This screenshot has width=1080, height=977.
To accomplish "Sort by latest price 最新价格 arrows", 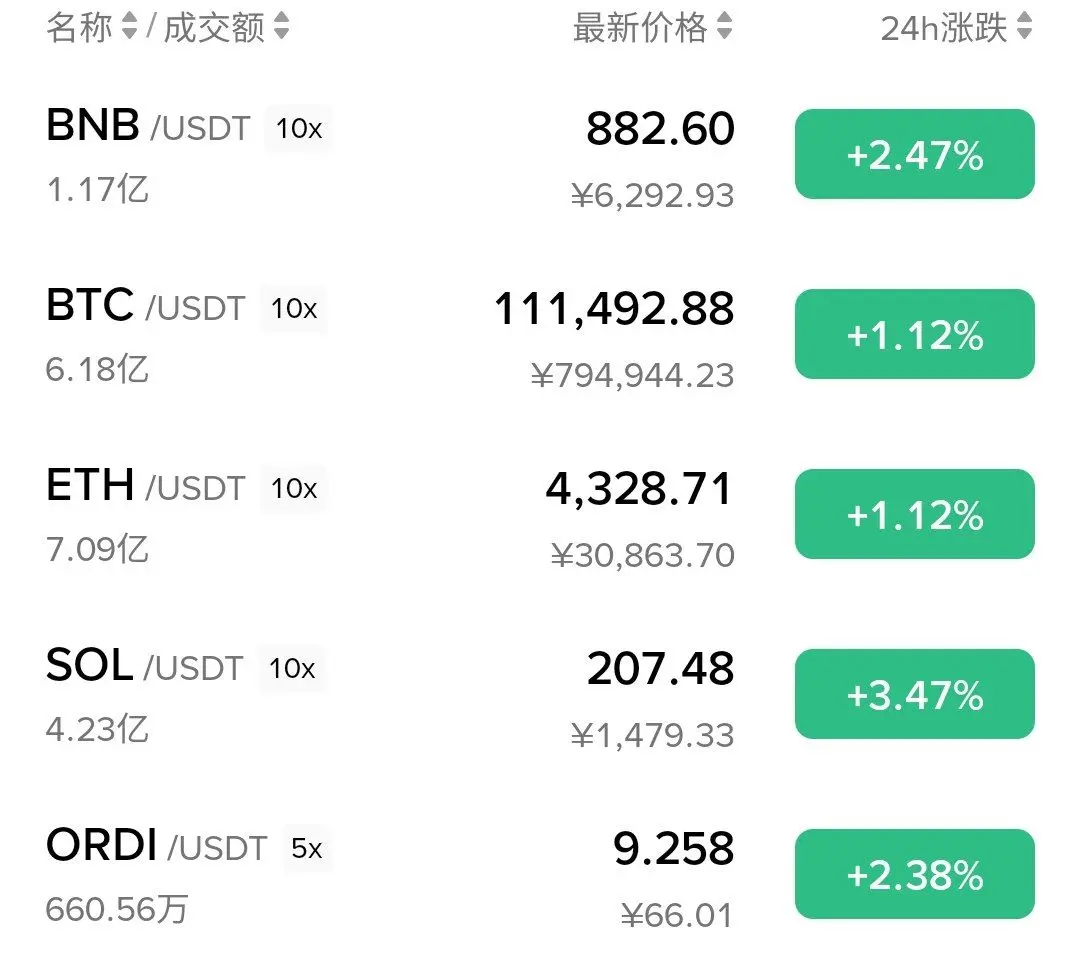I will pos(724,27).
